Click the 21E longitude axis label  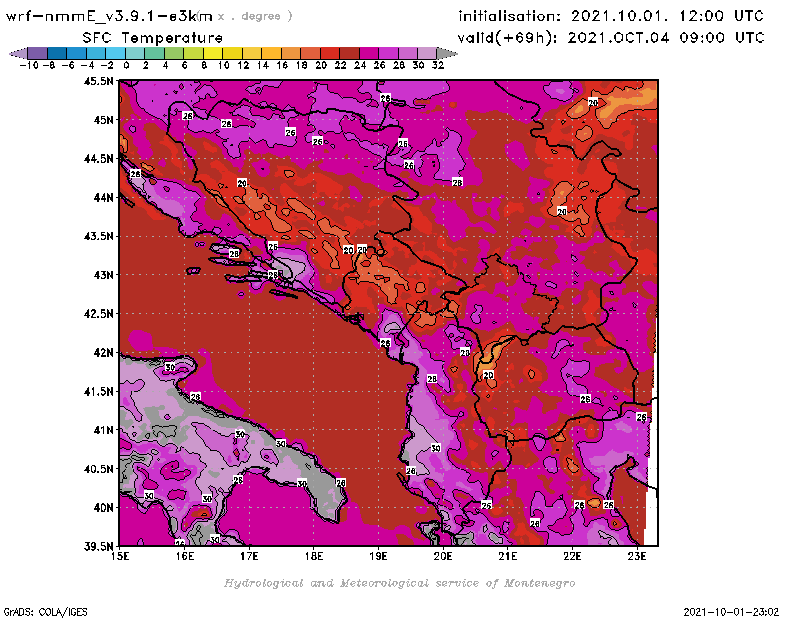pyautogui.click(x=508, y=556)
